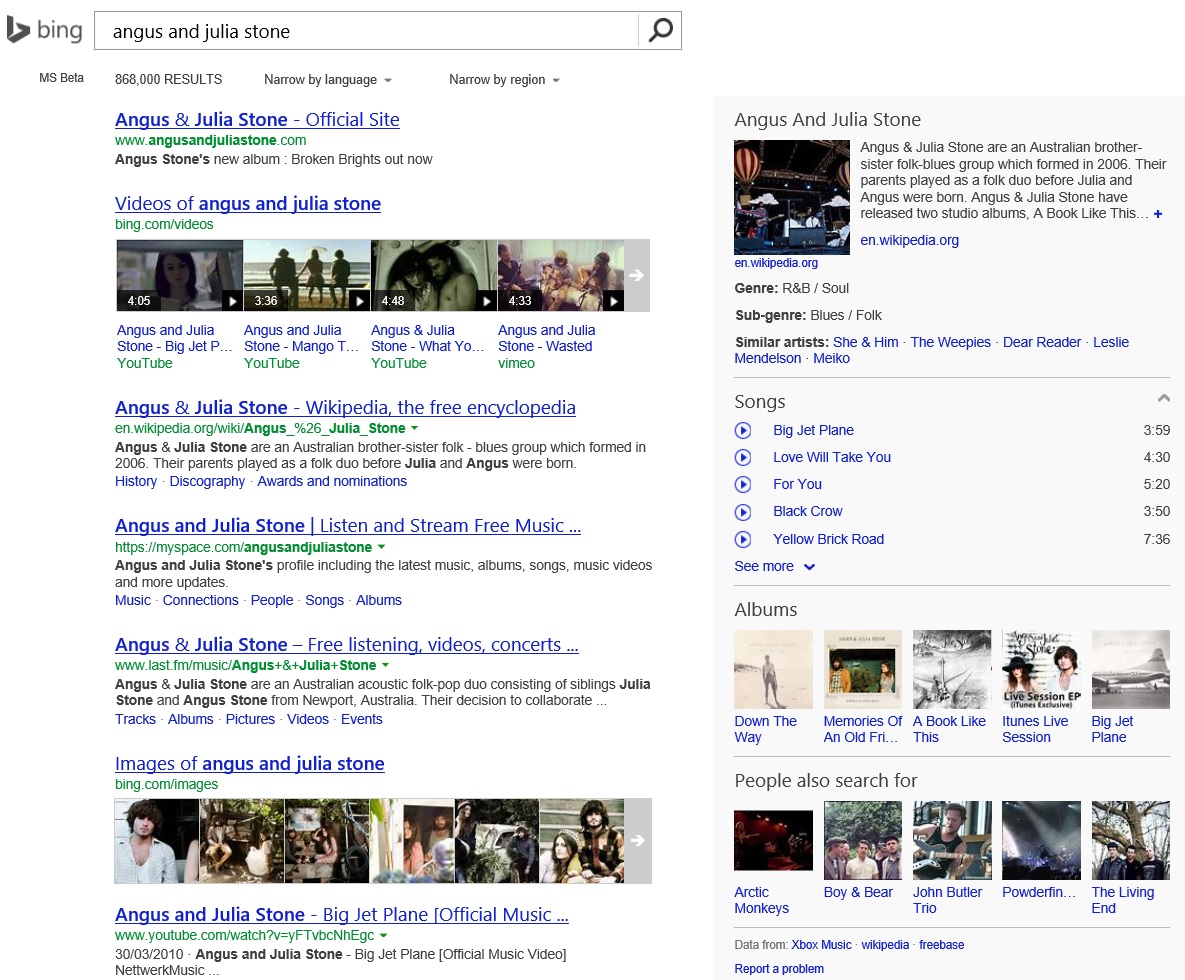The width and height of the screenshot is (1185, 980).
Task: Open the Awards and nominations sublink
Action: (332, 481)
